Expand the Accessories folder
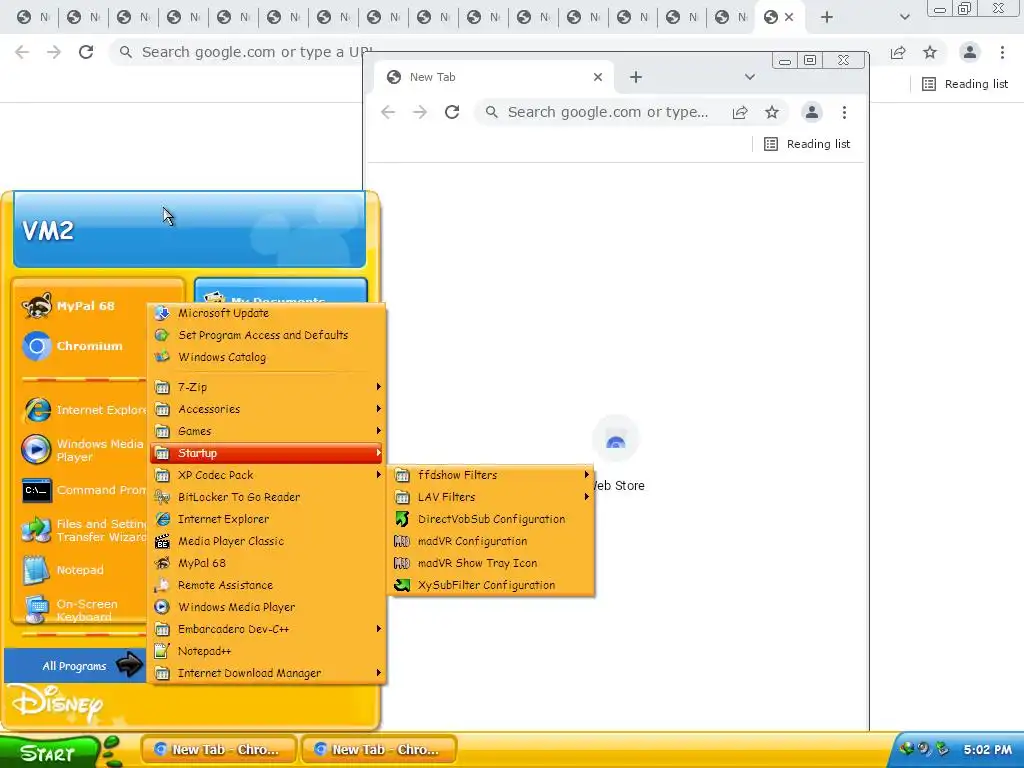 [267, 409]
